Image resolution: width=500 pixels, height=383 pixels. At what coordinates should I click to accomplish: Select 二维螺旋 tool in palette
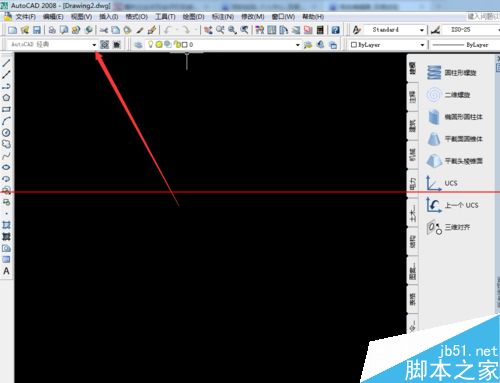448,95
